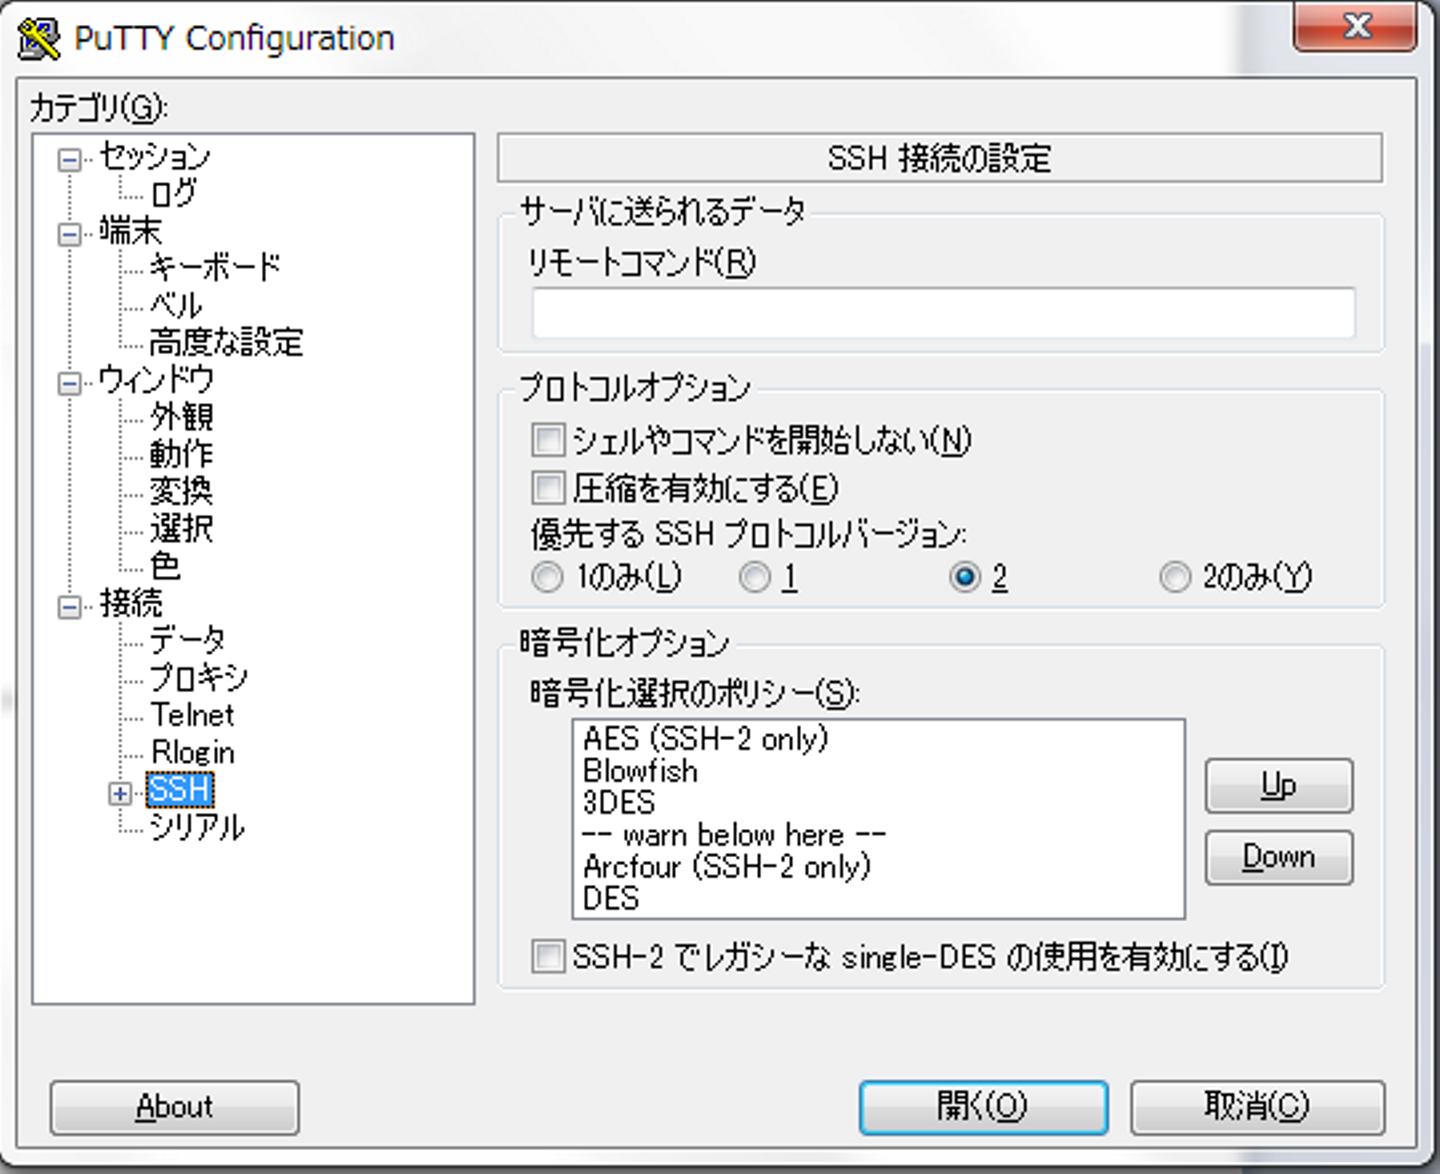Open the ベル settings

coord(176,305)
